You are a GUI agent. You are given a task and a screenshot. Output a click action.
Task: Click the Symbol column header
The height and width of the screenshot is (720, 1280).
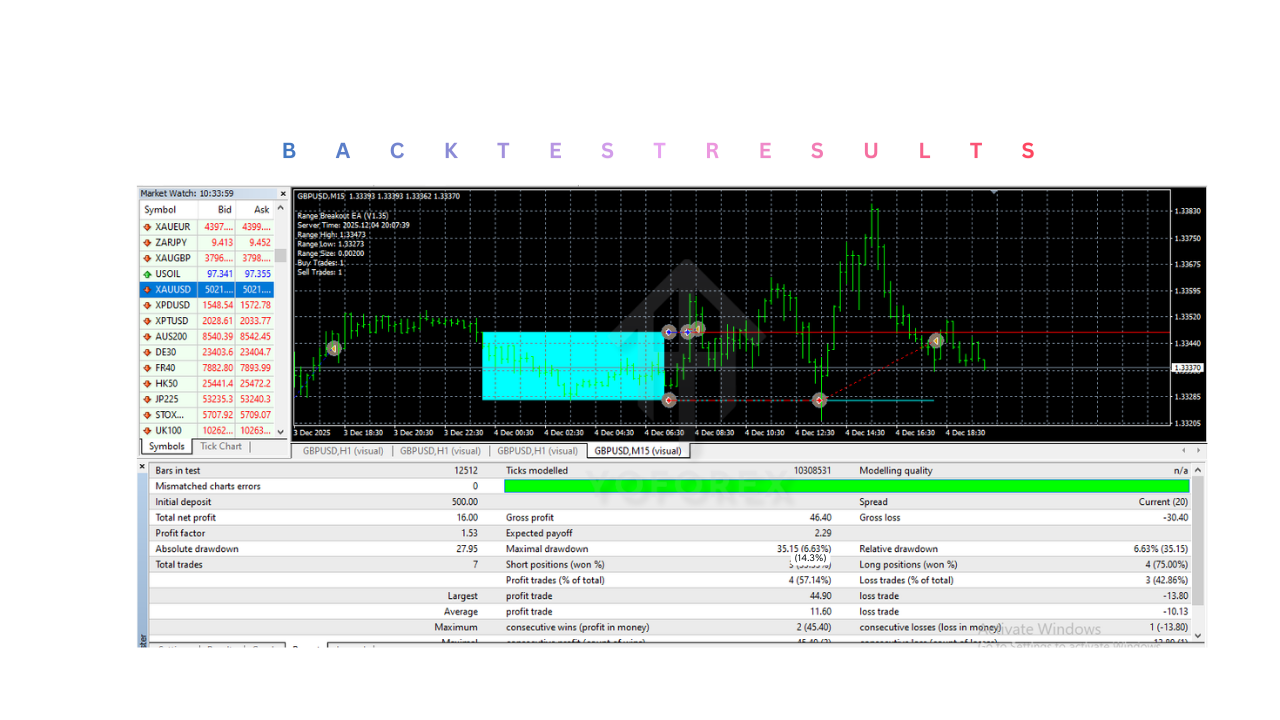click(160, 209)
